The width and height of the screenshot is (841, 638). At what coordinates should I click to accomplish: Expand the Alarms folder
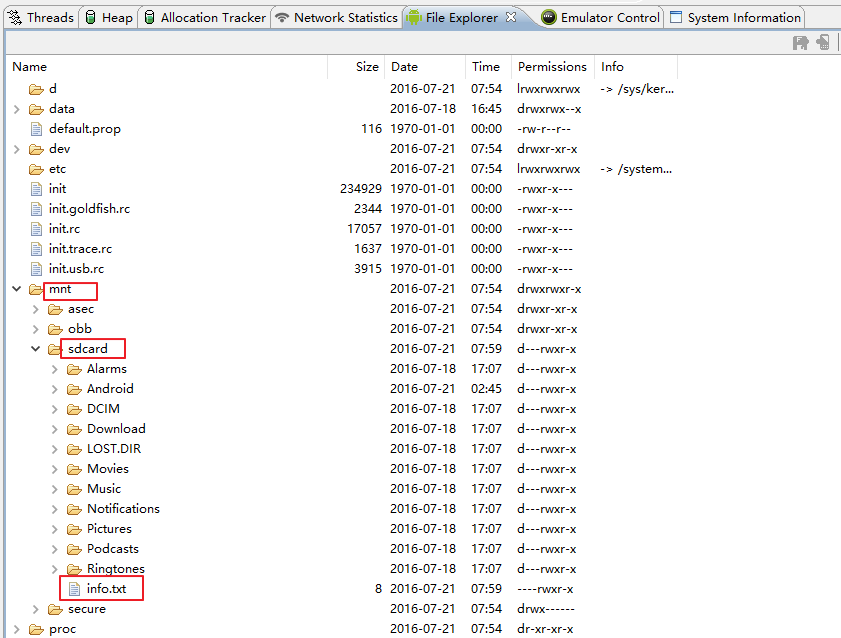point(55,369)
